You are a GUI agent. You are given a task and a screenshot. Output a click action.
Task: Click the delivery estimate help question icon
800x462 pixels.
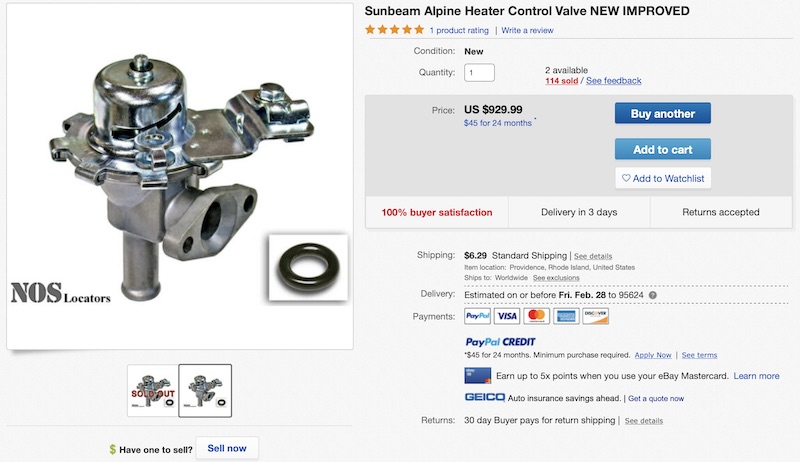pyautogui.click(x=653, y=295)
